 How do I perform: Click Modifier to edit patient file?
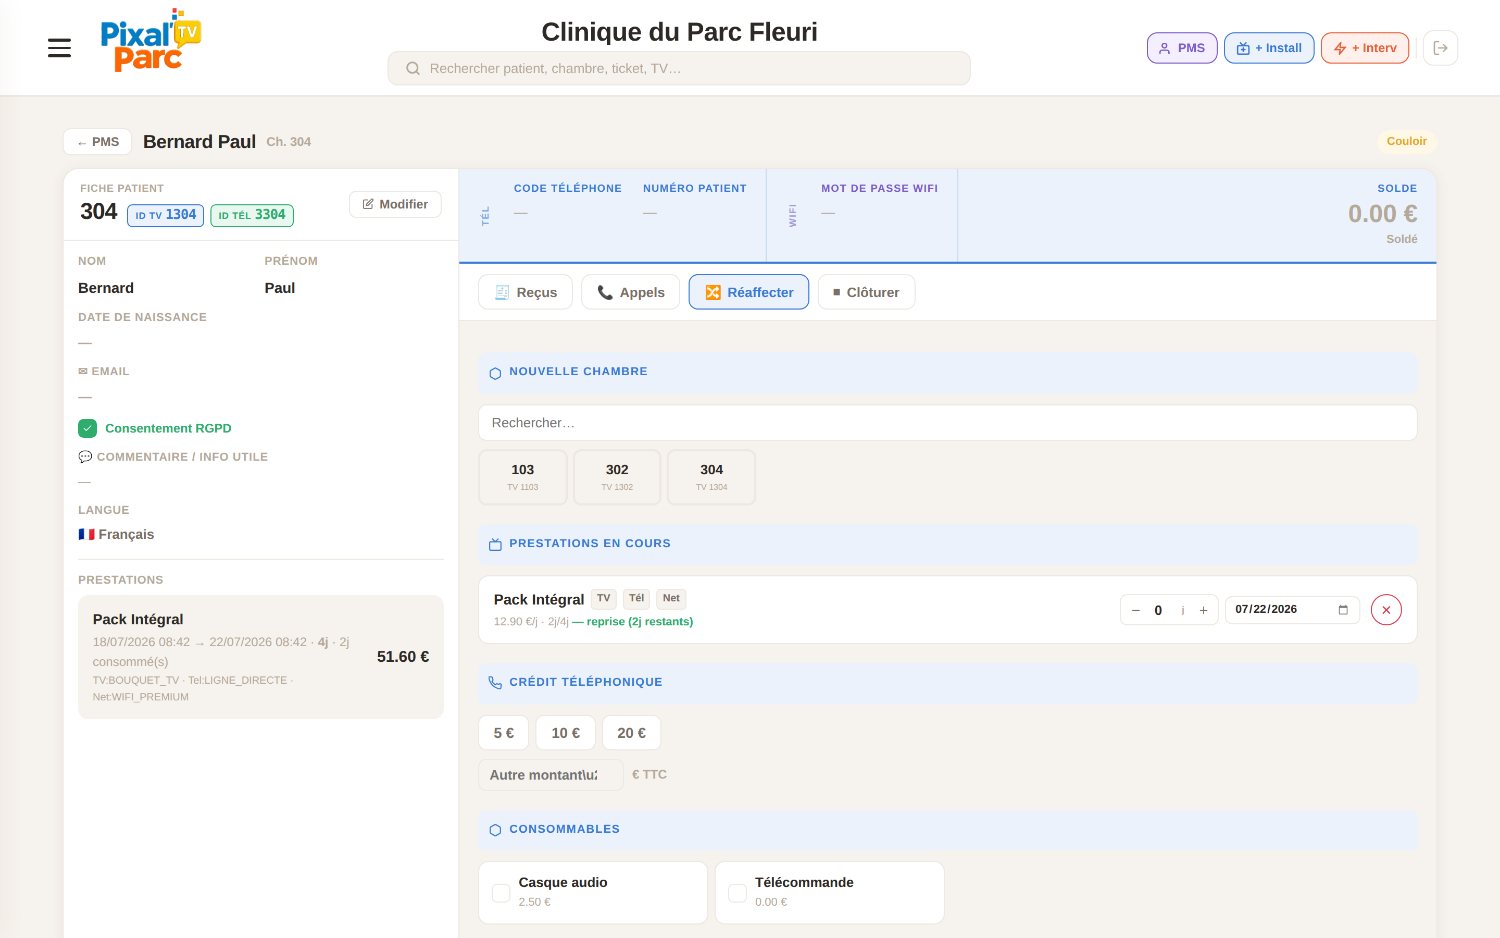(395, 204)
